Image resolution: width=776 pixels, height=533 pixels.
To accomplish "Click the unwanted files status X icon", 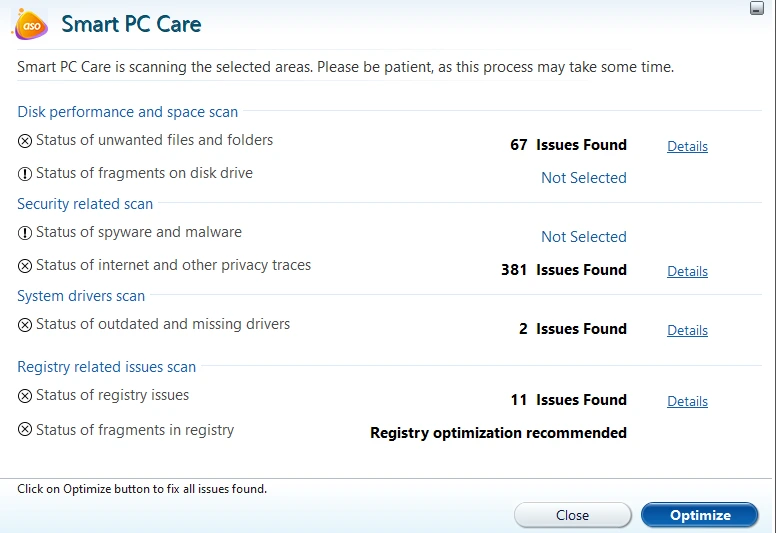I will (x=25, y=141).
